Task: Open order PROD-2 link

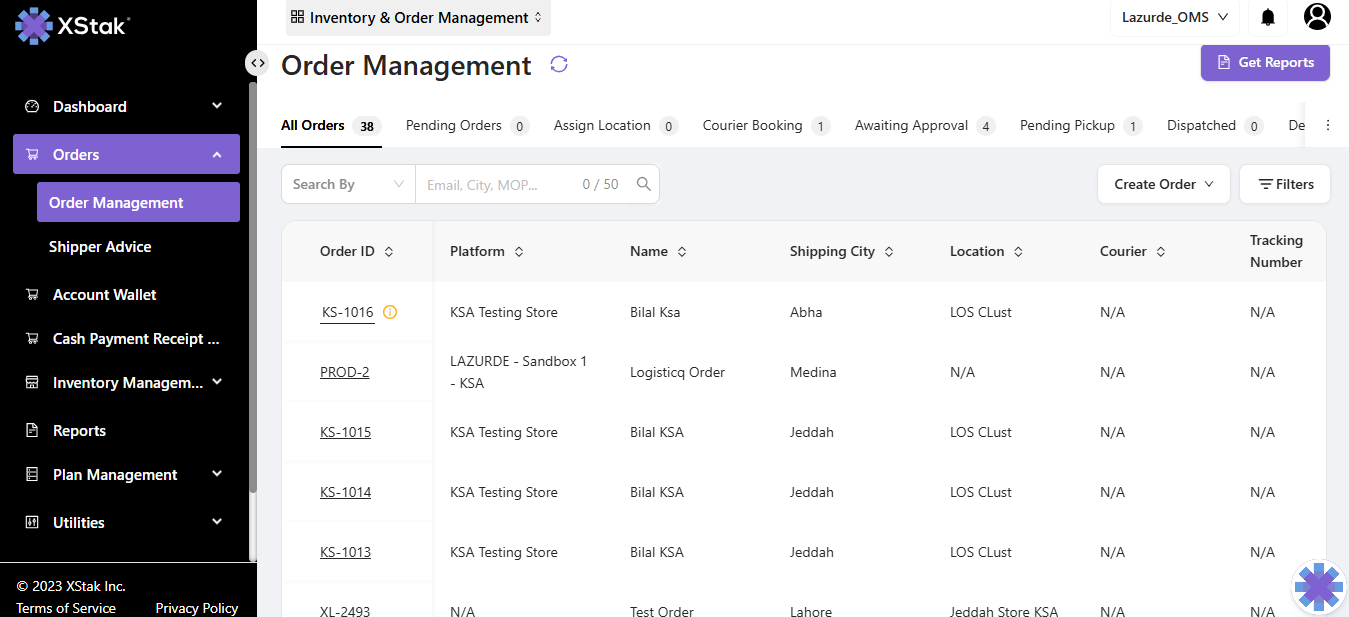Action: pos(344,372)
